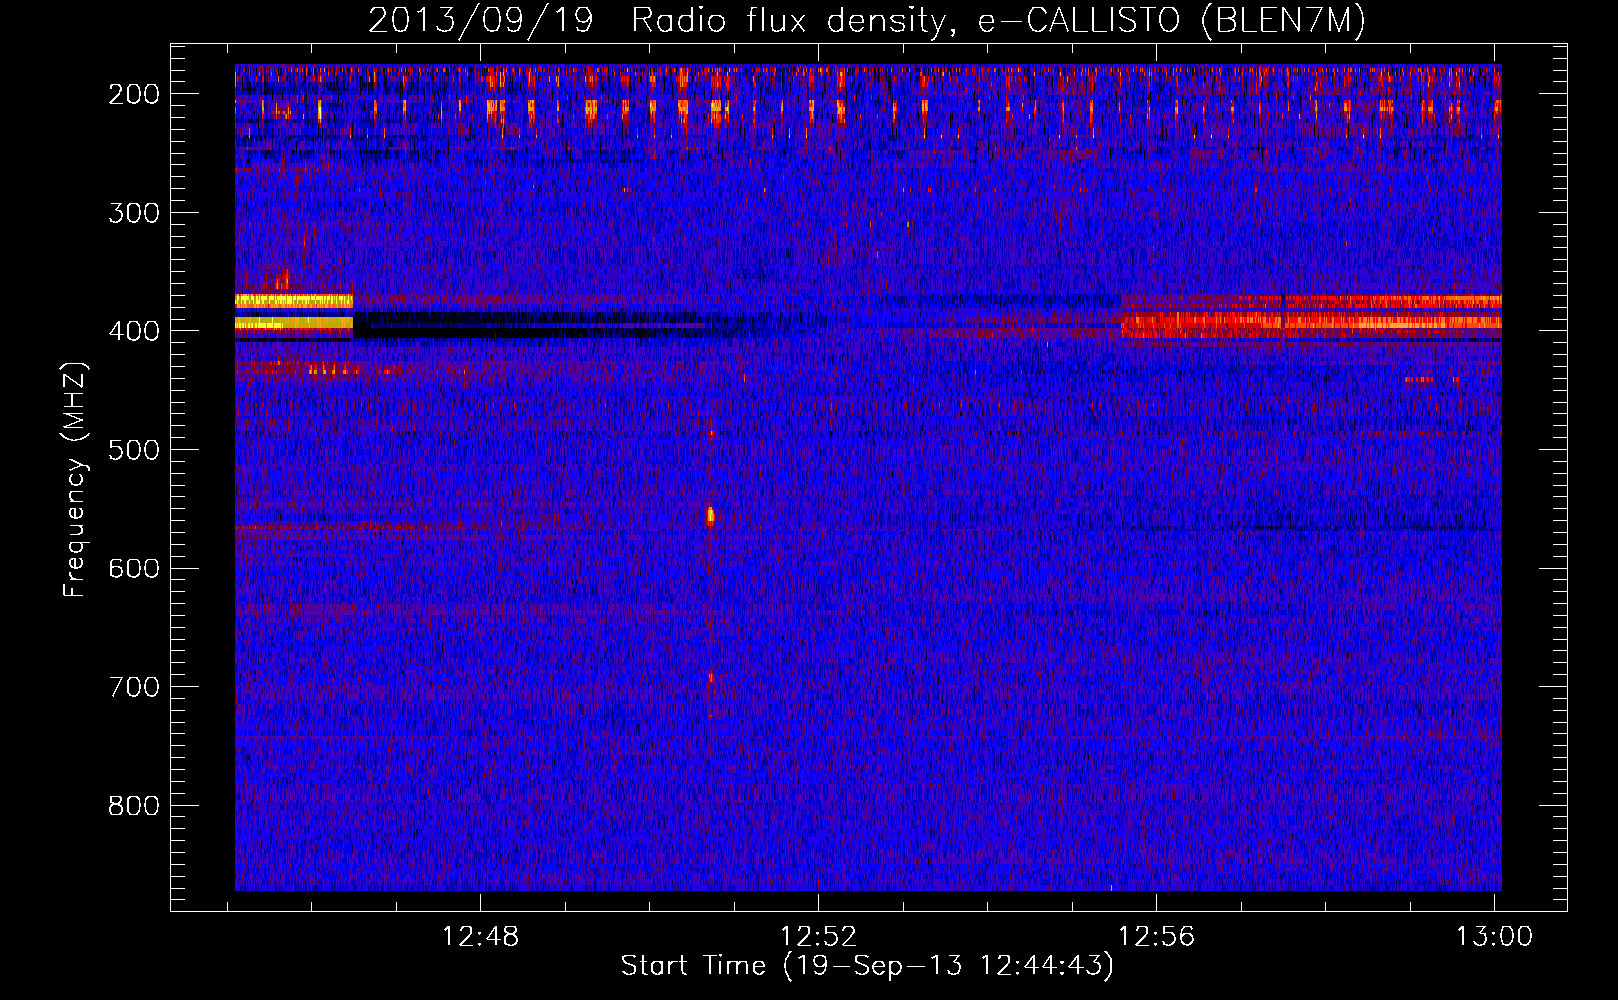1618x1000 pixels.
Task: Click the 13:00 time tick label
Action: [1495, 937]
